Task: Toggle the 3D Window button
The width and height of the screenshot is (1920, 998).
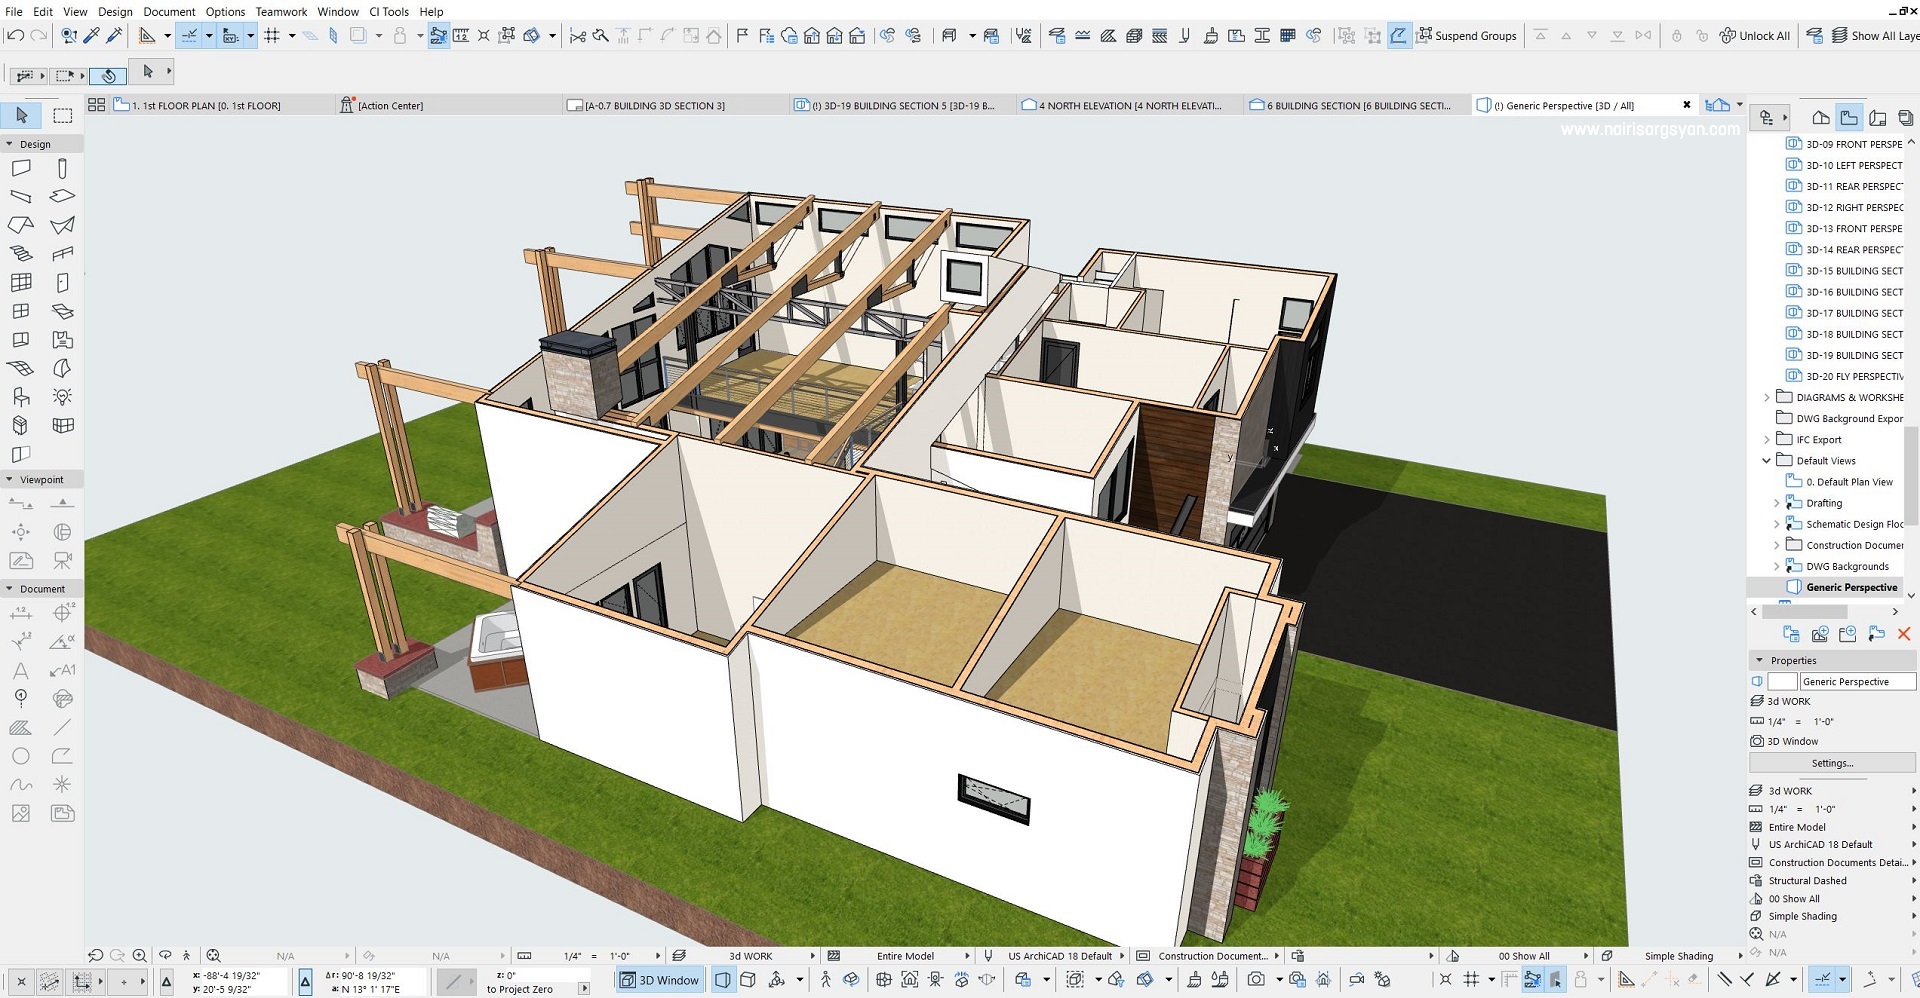Action: pyautogui.click(x=660, y=980)
